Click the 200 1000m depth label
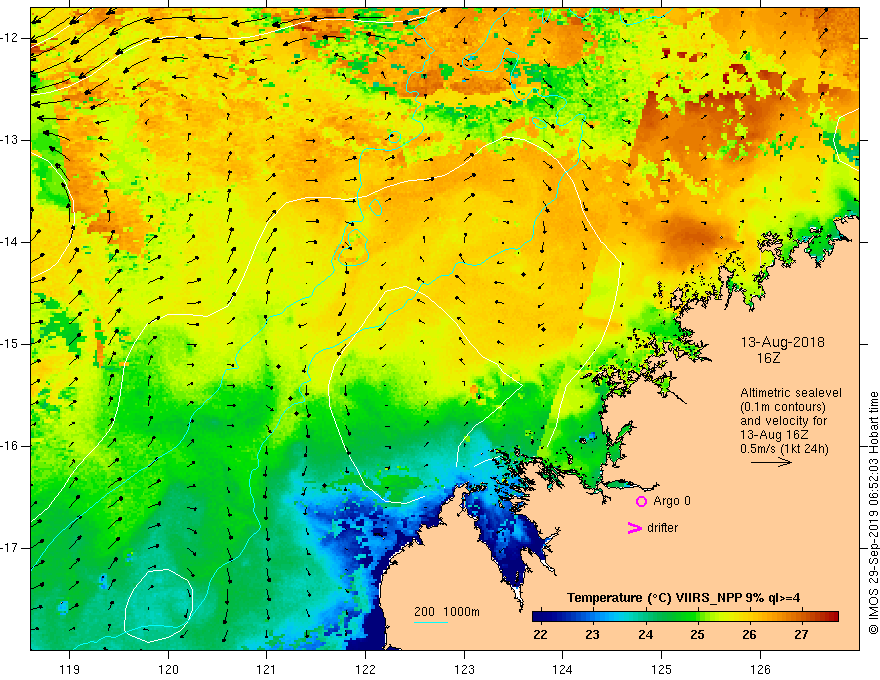 point(447,612)
